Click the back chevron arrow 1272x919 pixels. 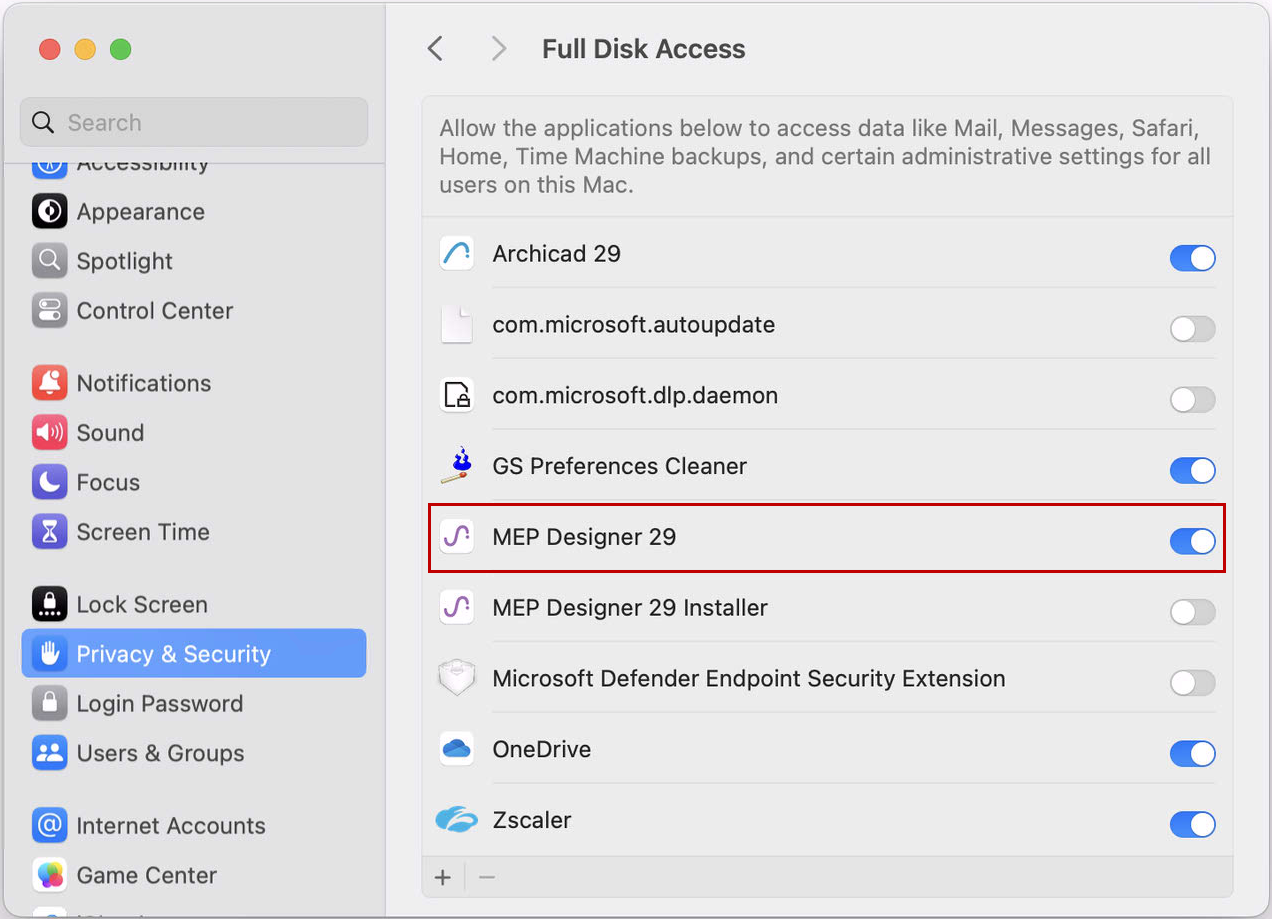tap(435, 48)
